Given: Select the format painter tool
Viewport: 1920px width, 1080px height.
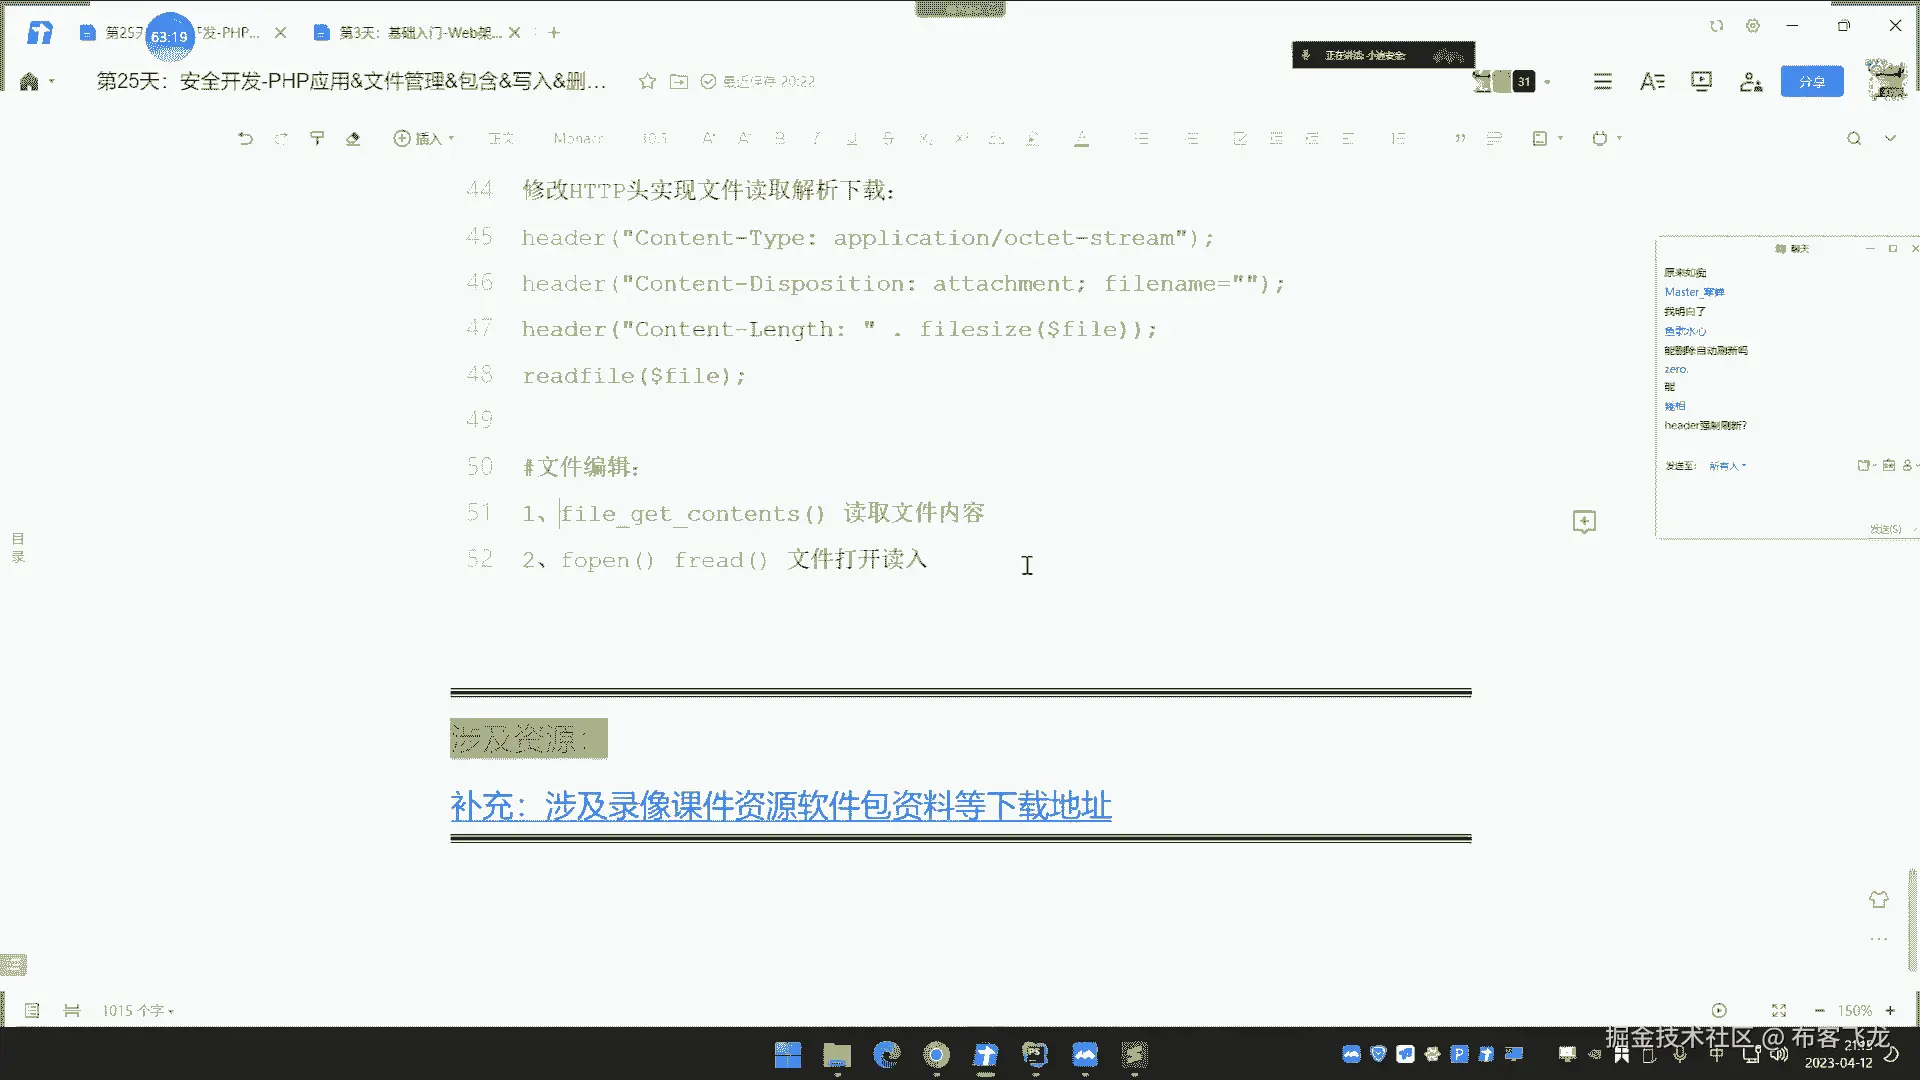Looking at the screenshot, I should coord(317,139).
